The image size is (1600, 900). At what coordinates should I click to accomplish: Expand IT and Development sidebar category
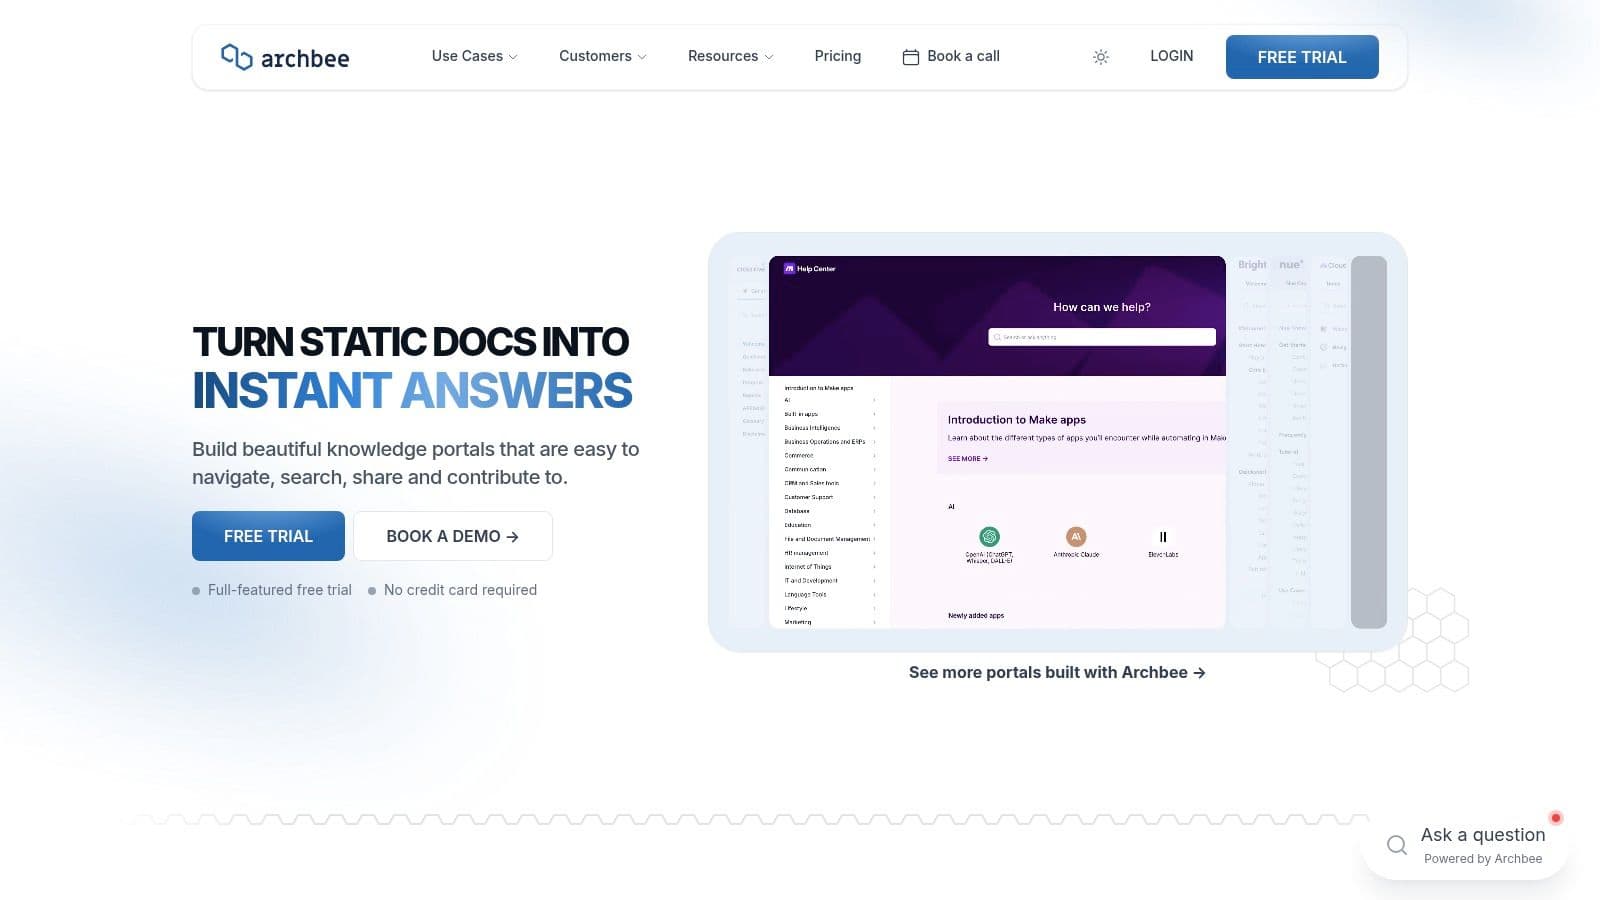(830, 580)
